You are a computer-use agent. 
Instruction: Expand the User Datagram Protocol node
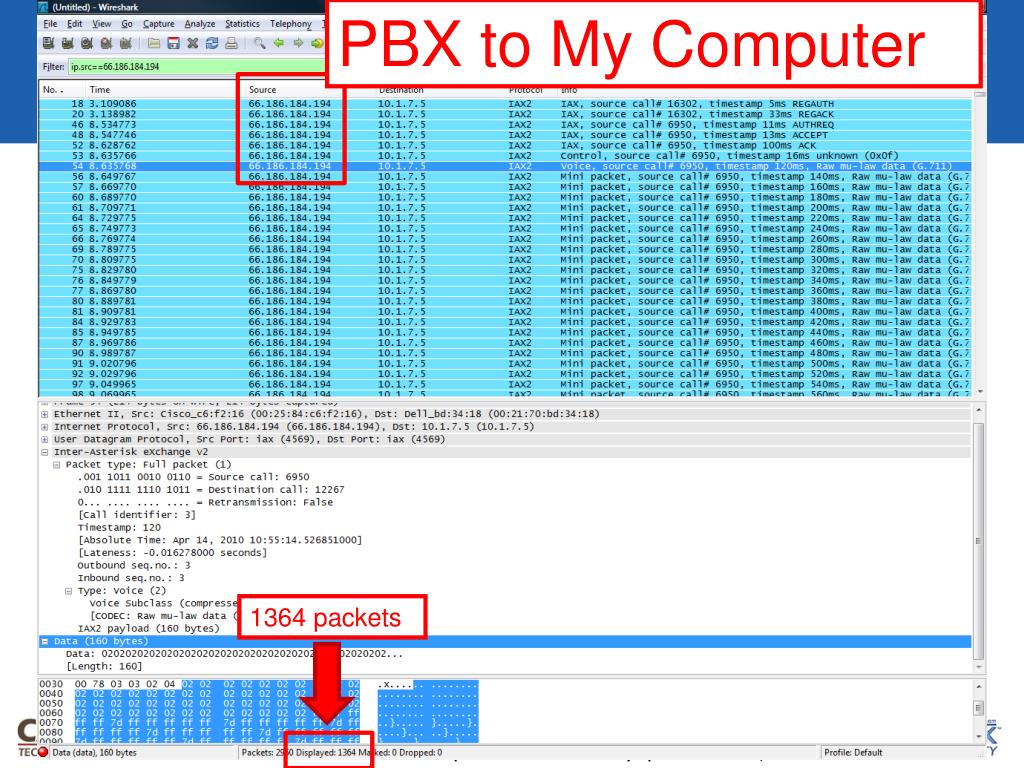(x=44, y=440)
